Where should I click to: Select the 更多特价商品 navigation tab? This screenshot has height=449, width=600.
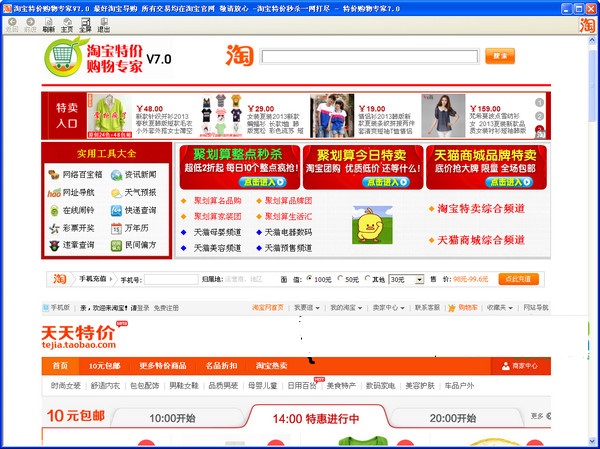(163, 366)
